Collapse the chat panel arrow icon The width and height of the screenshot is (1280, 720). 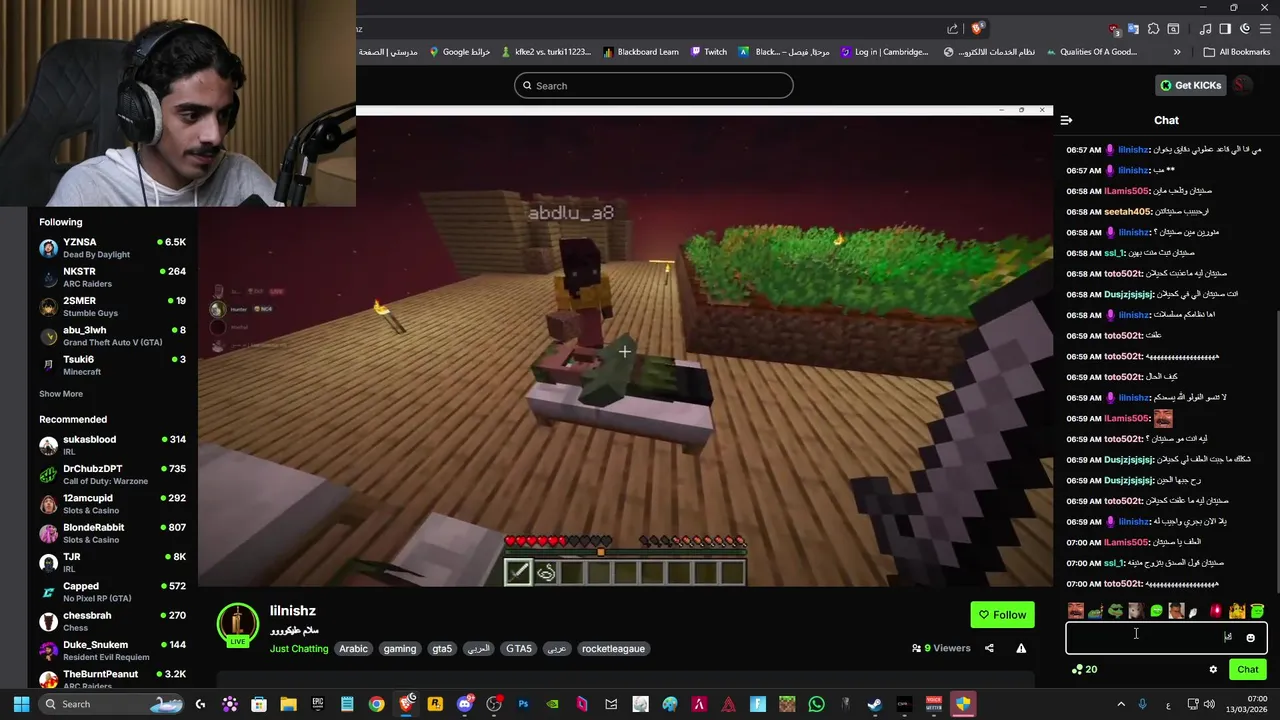point(1066,120)
